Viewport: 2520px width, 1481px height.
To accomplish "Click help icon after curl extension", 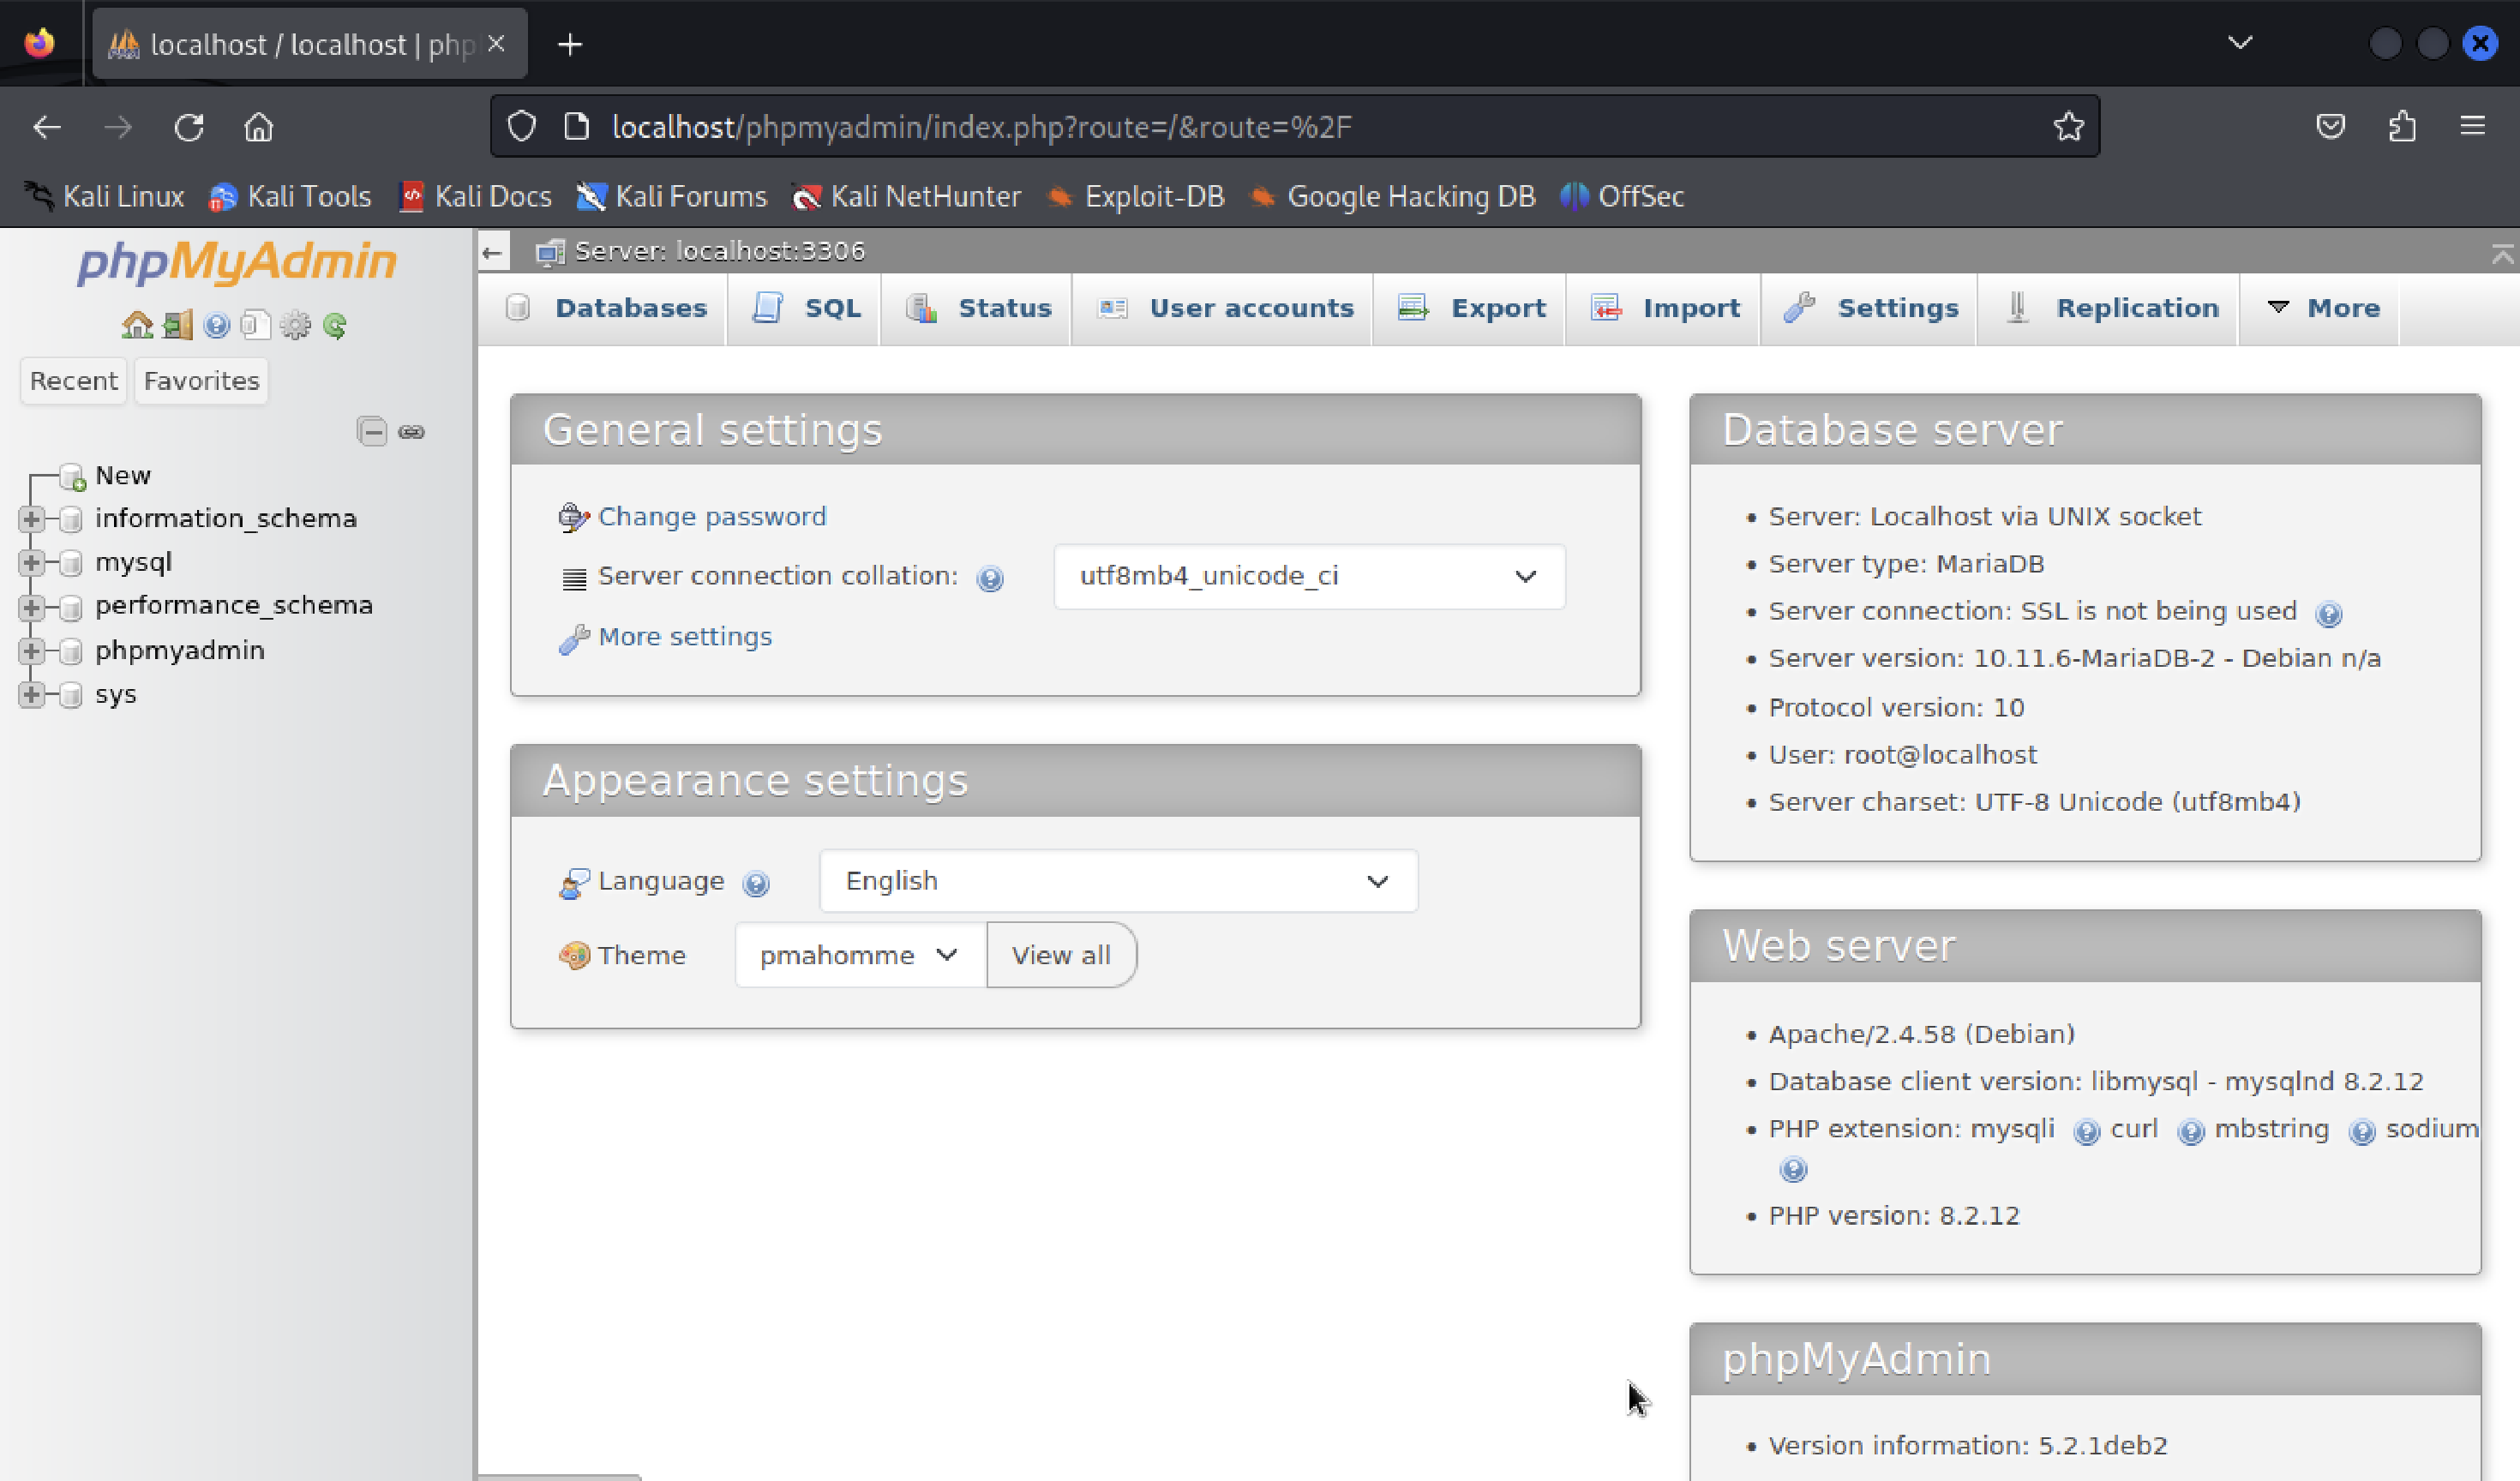I will (x=2191, y=1132).
